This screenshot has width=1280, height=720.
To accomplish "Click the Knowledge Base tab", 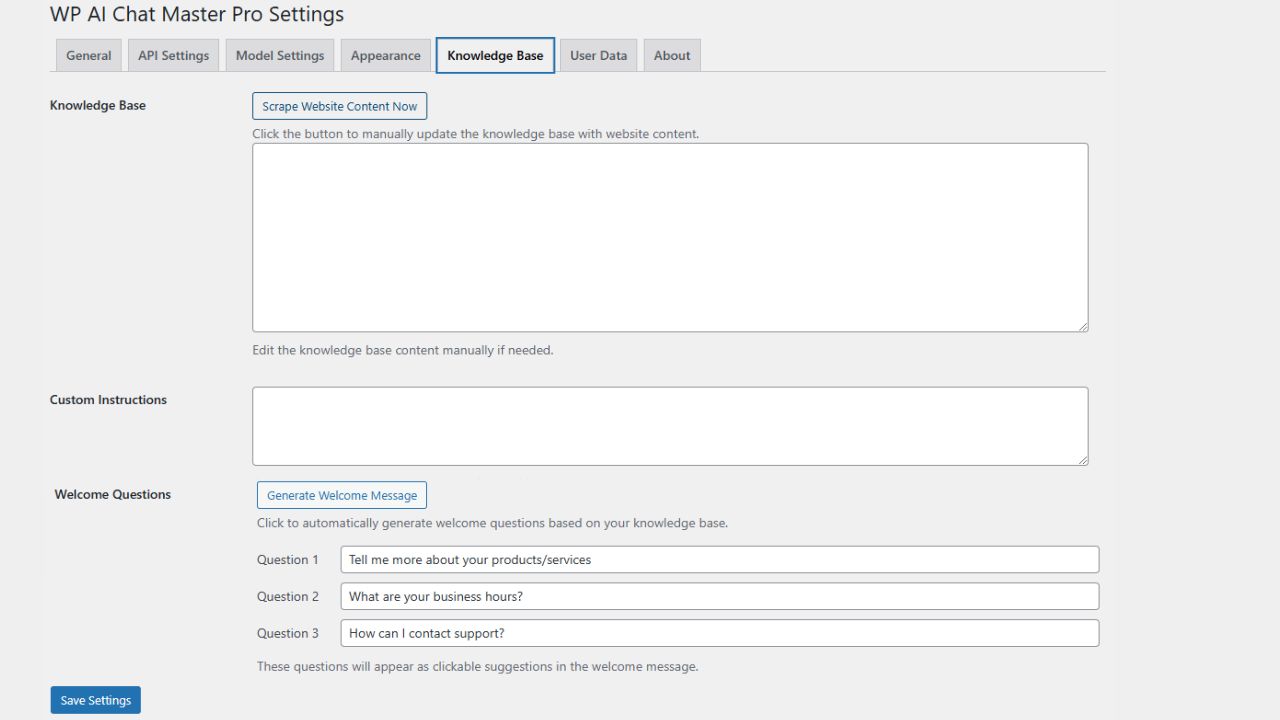I will 495,55.
